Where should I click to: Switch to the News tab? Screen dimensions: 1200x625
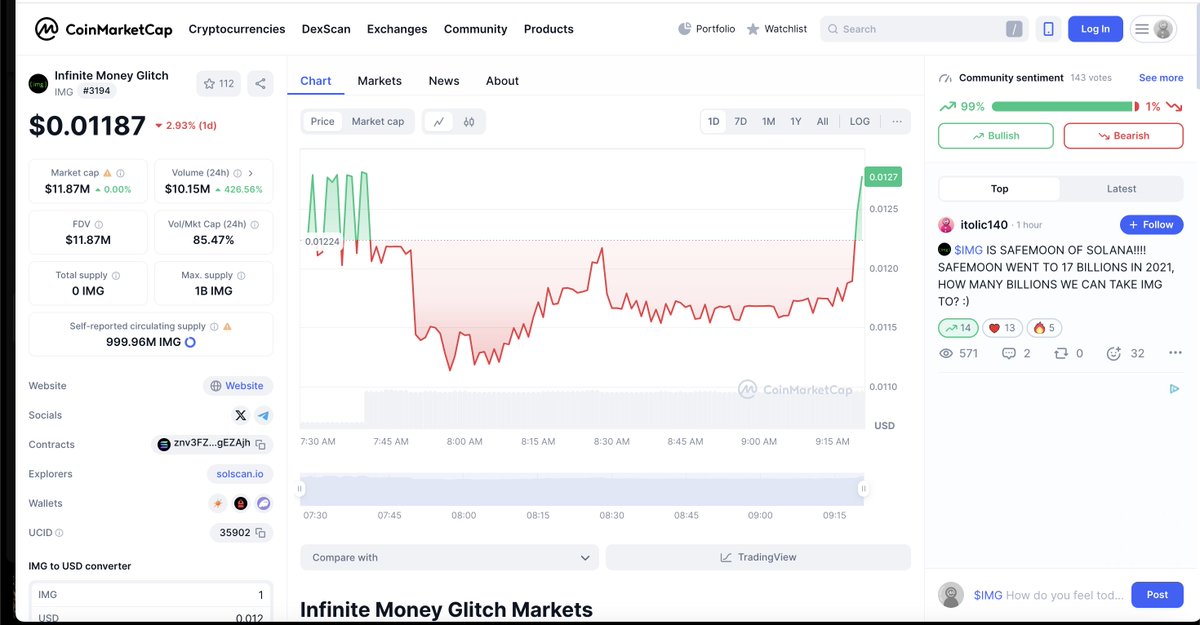(444, 81)
